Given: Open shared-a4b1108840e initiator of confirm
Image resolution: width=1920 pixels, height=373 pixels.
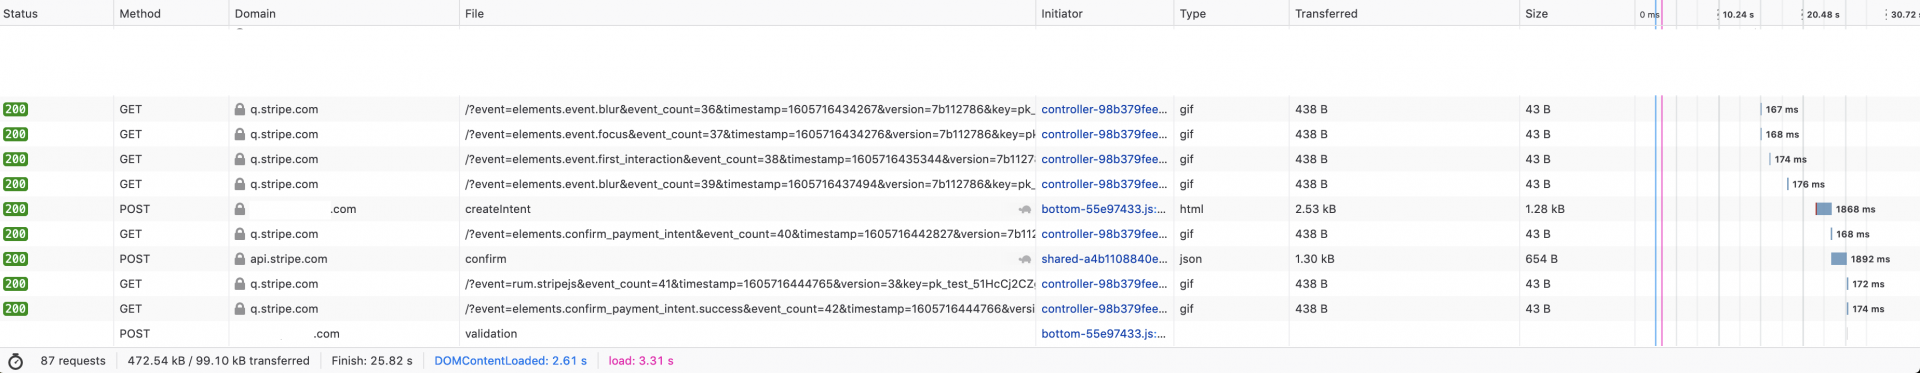Looking at the screenshot, I should point(1104,259).
